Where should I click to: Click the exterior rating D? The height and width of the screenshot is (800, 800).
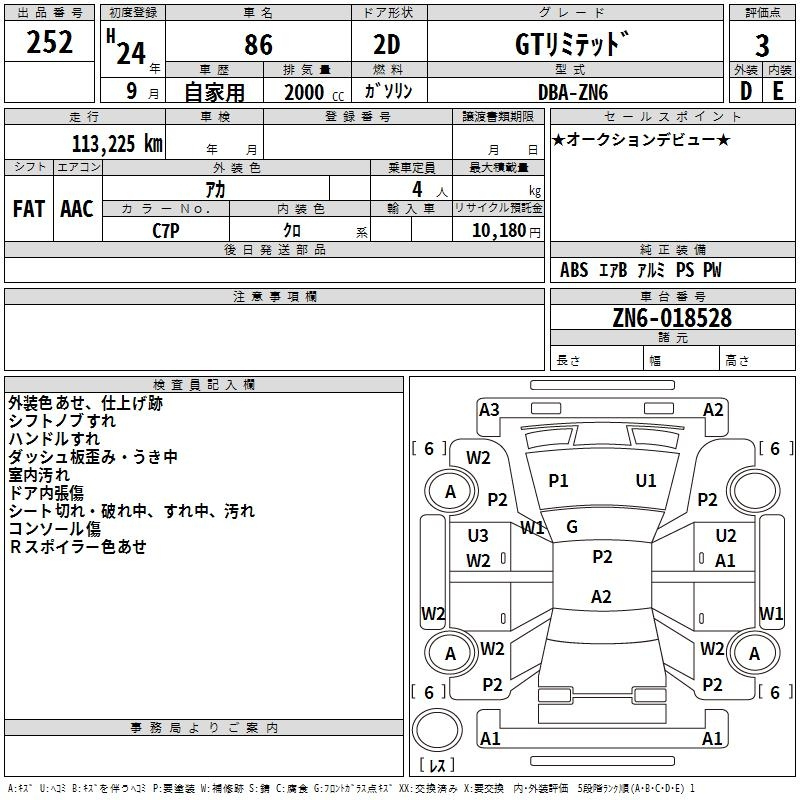[x=745, y=91]
